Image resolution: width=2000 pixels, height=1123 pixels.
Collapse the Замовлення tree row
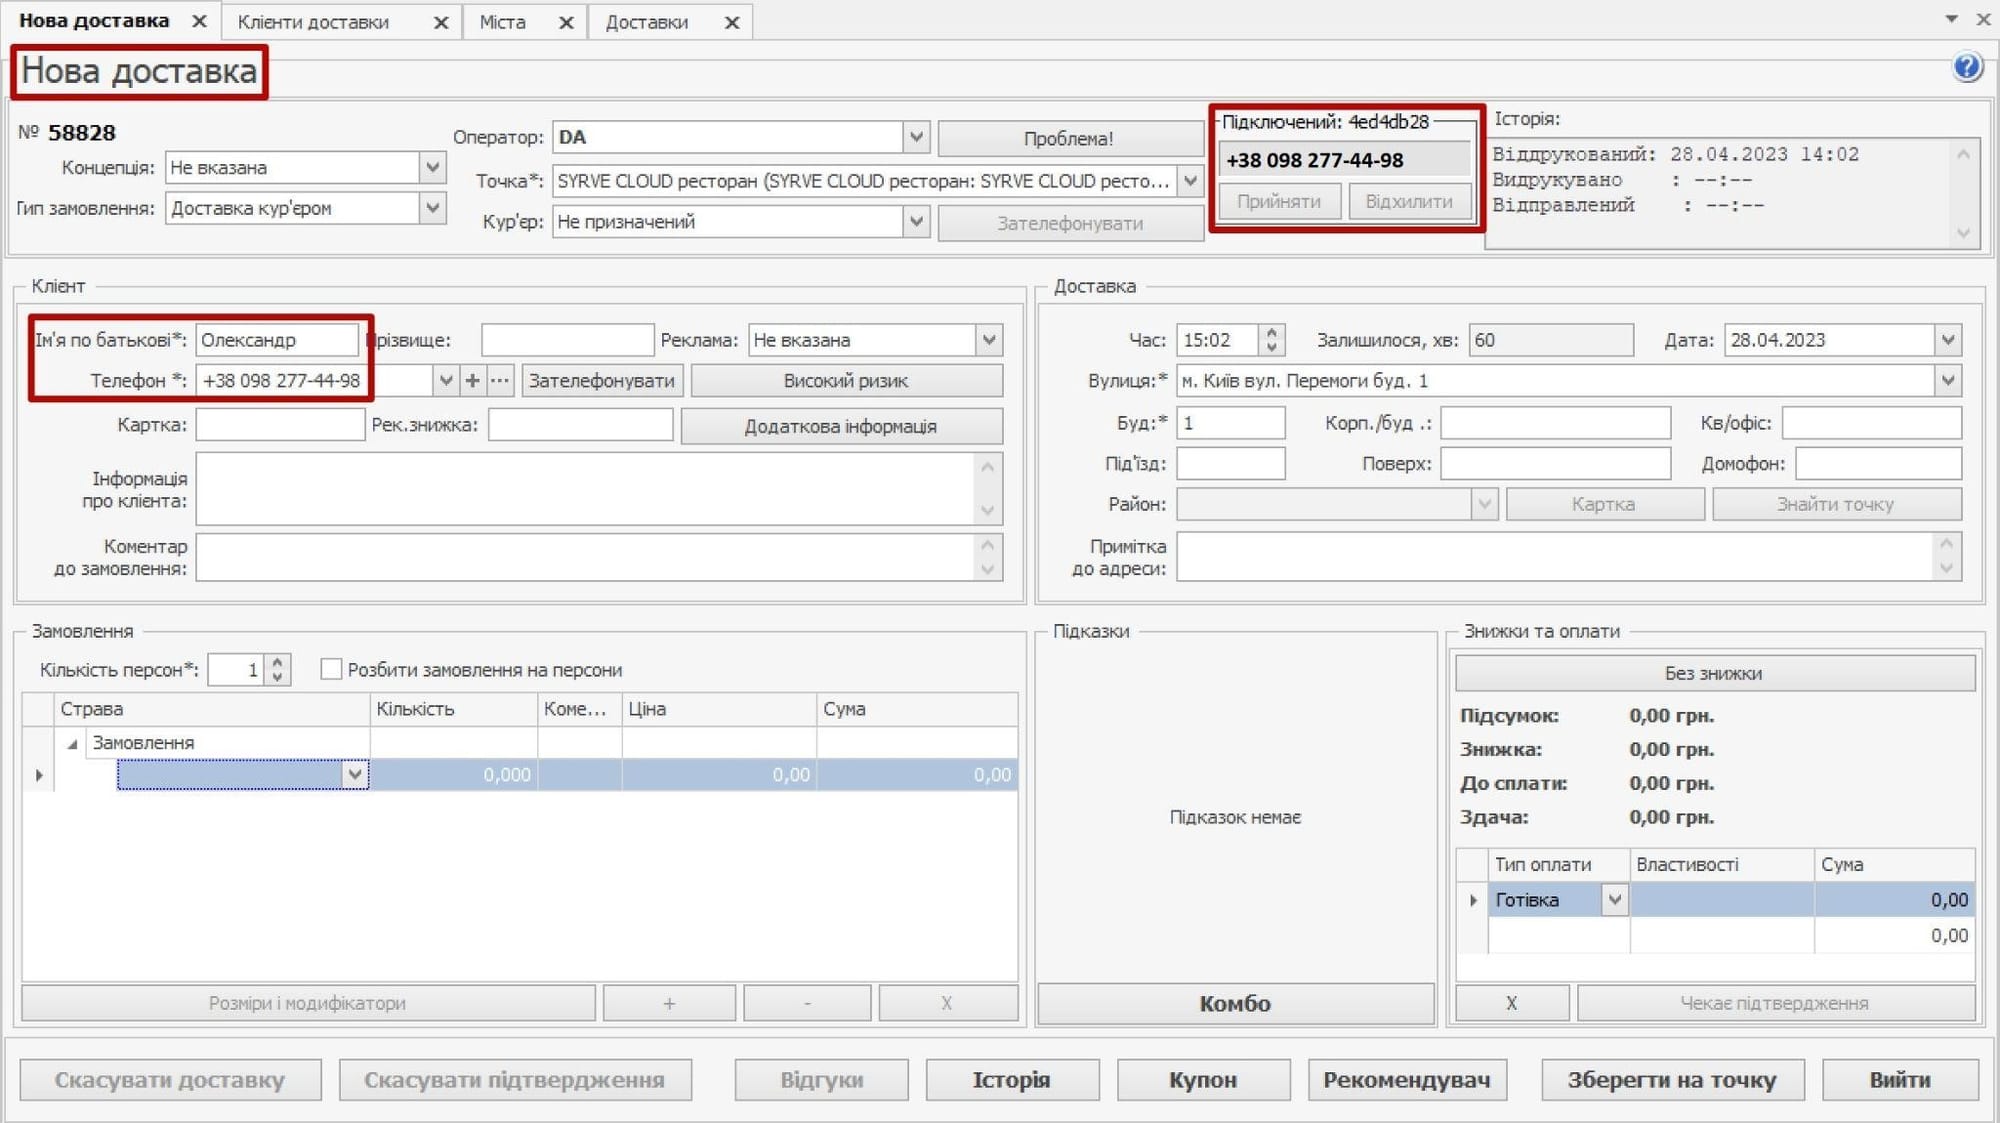[72, 743]
